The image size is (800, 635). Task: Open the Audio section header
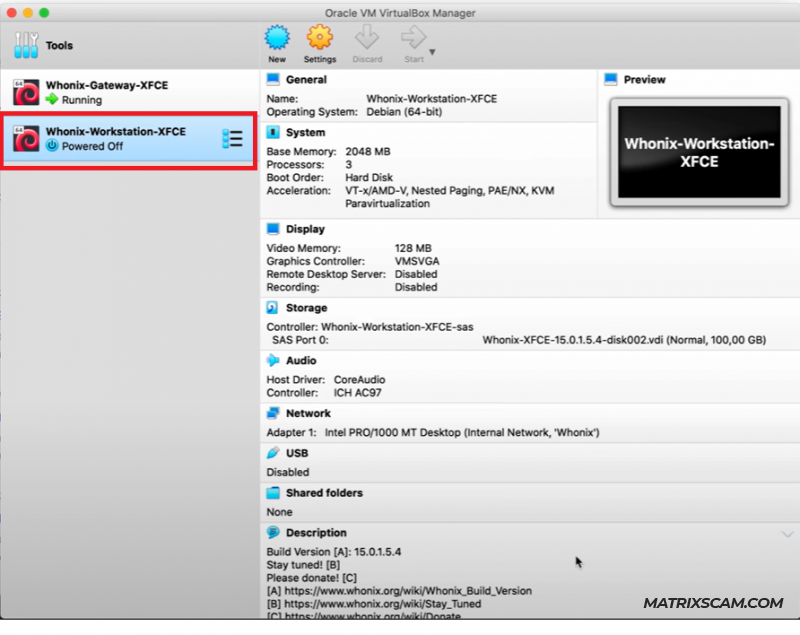[301, 361]
